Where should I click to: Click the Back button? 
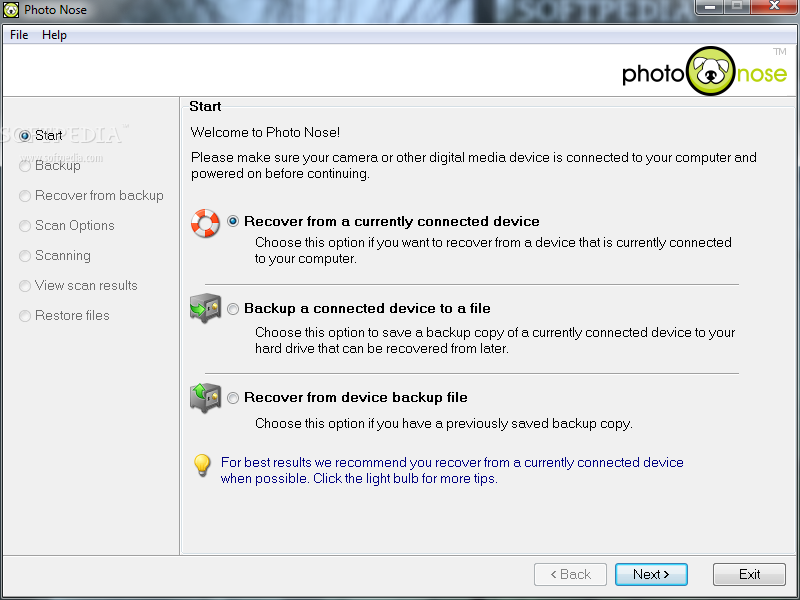click(x=570, y=574)
